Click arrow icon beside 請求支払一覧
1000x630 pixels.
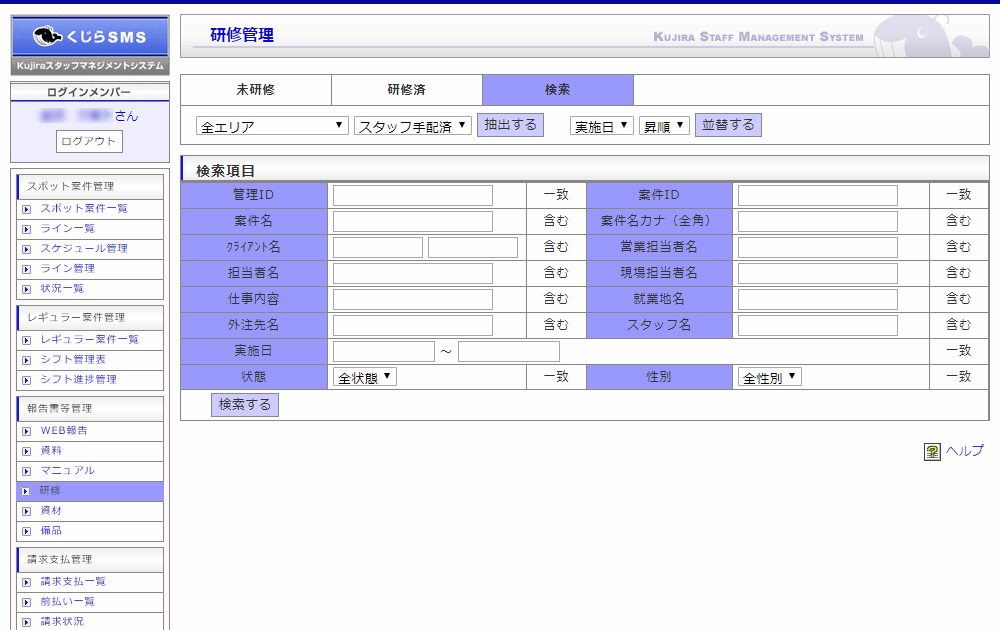pos(26,582)
